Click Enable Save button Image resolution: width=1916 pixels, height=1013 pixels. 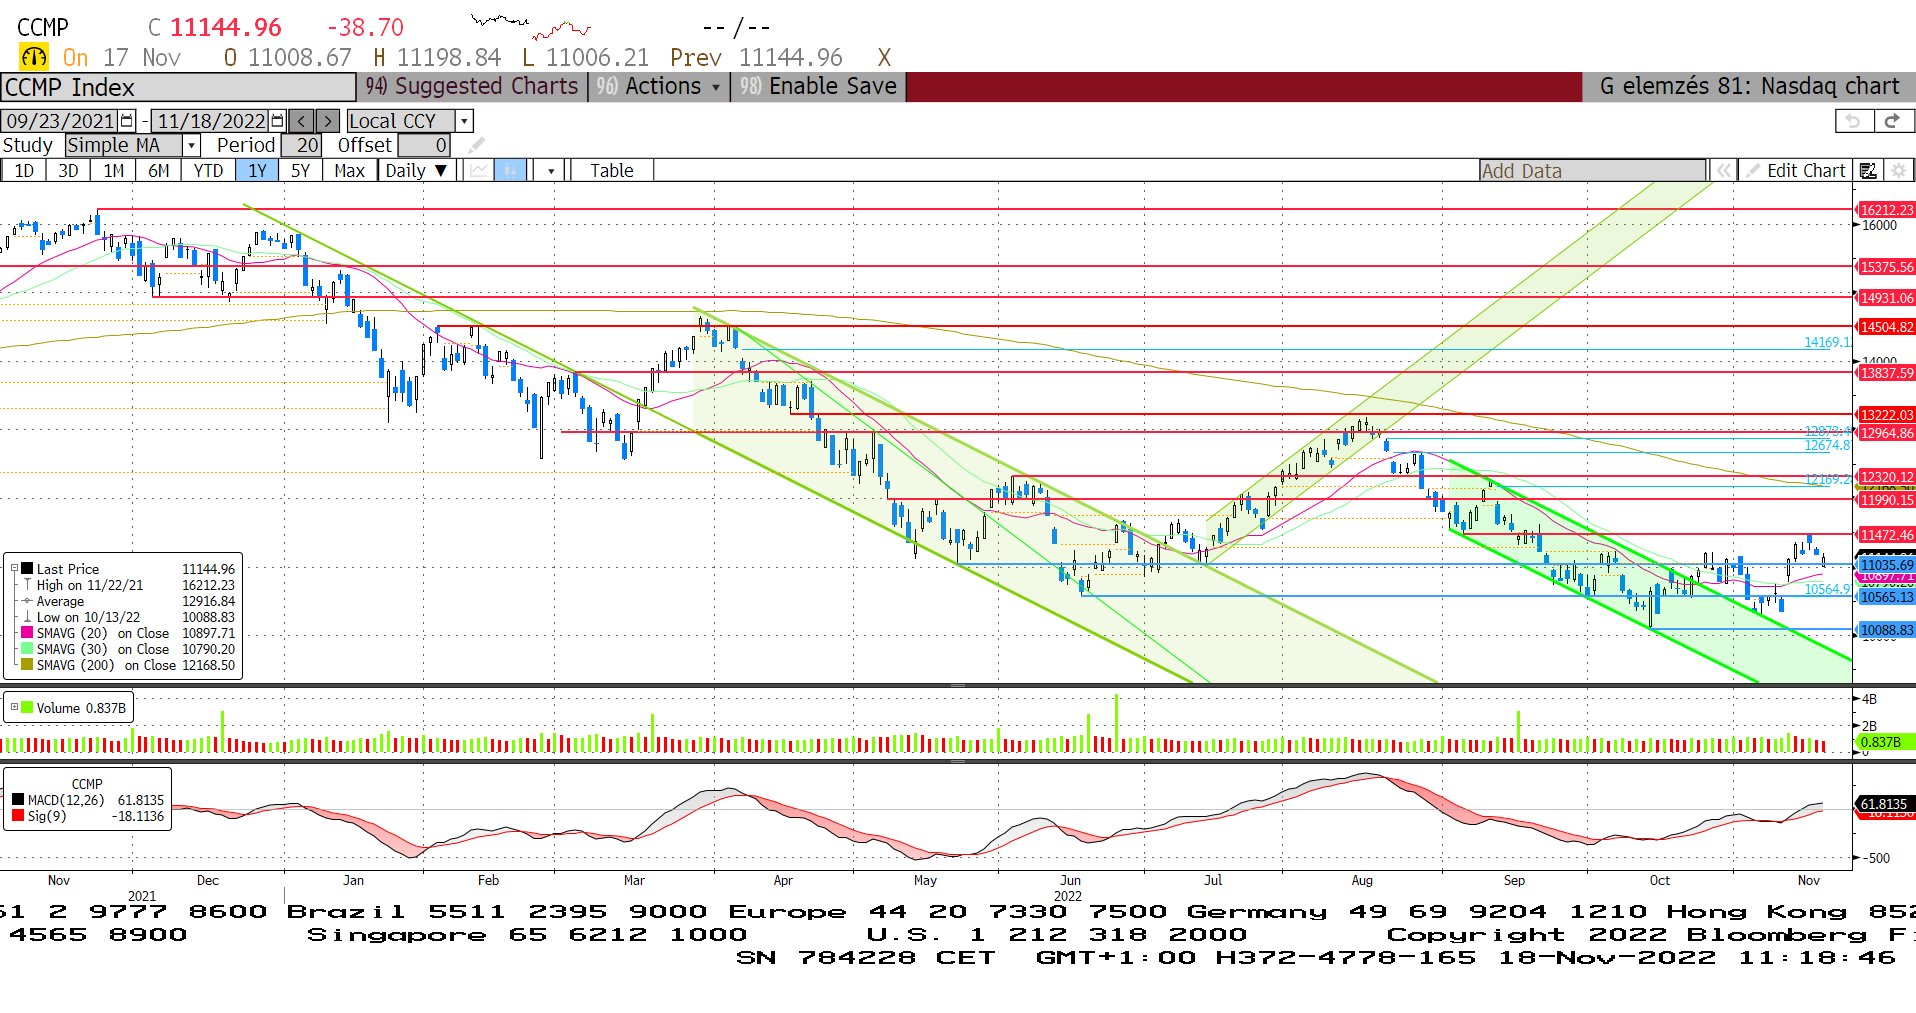pos(819,87)
